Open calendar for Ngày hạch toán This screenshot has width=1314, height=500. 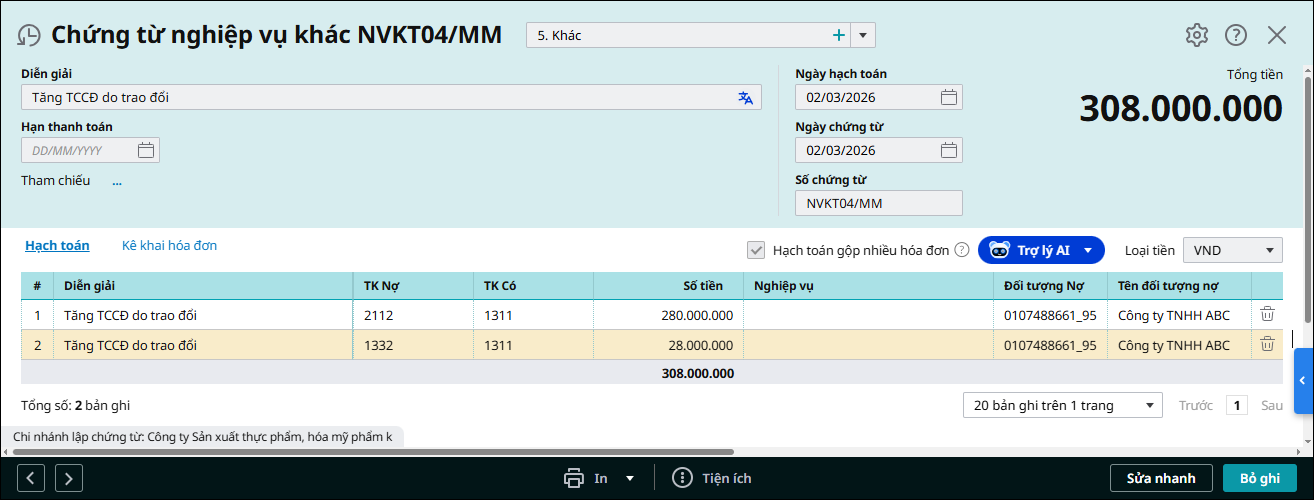[x=949, y=97]
